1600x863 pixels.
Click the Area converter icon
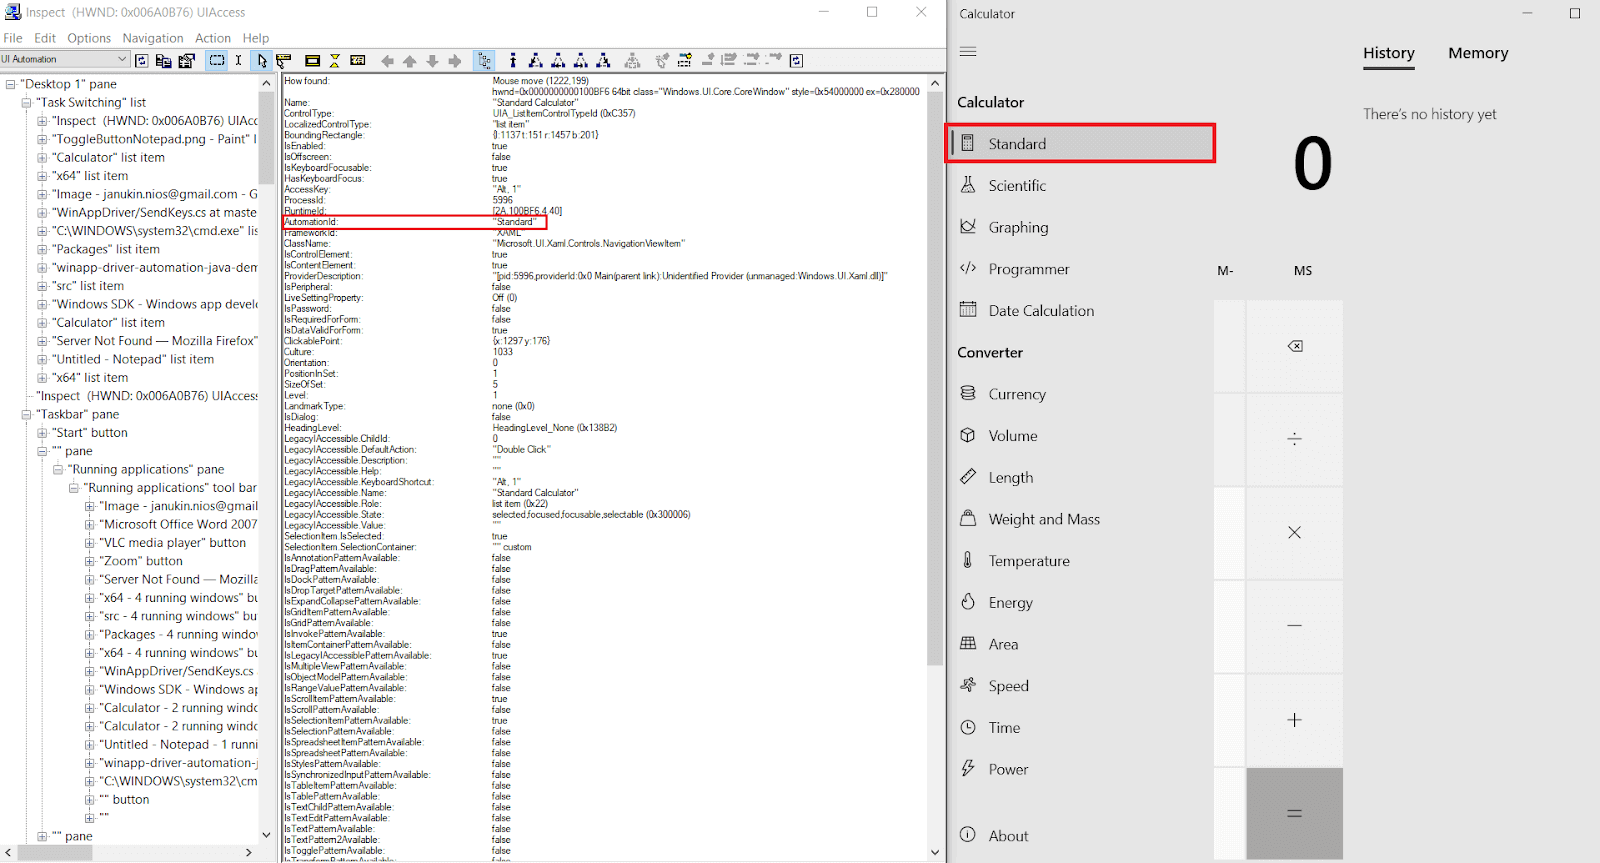[968, 644]
